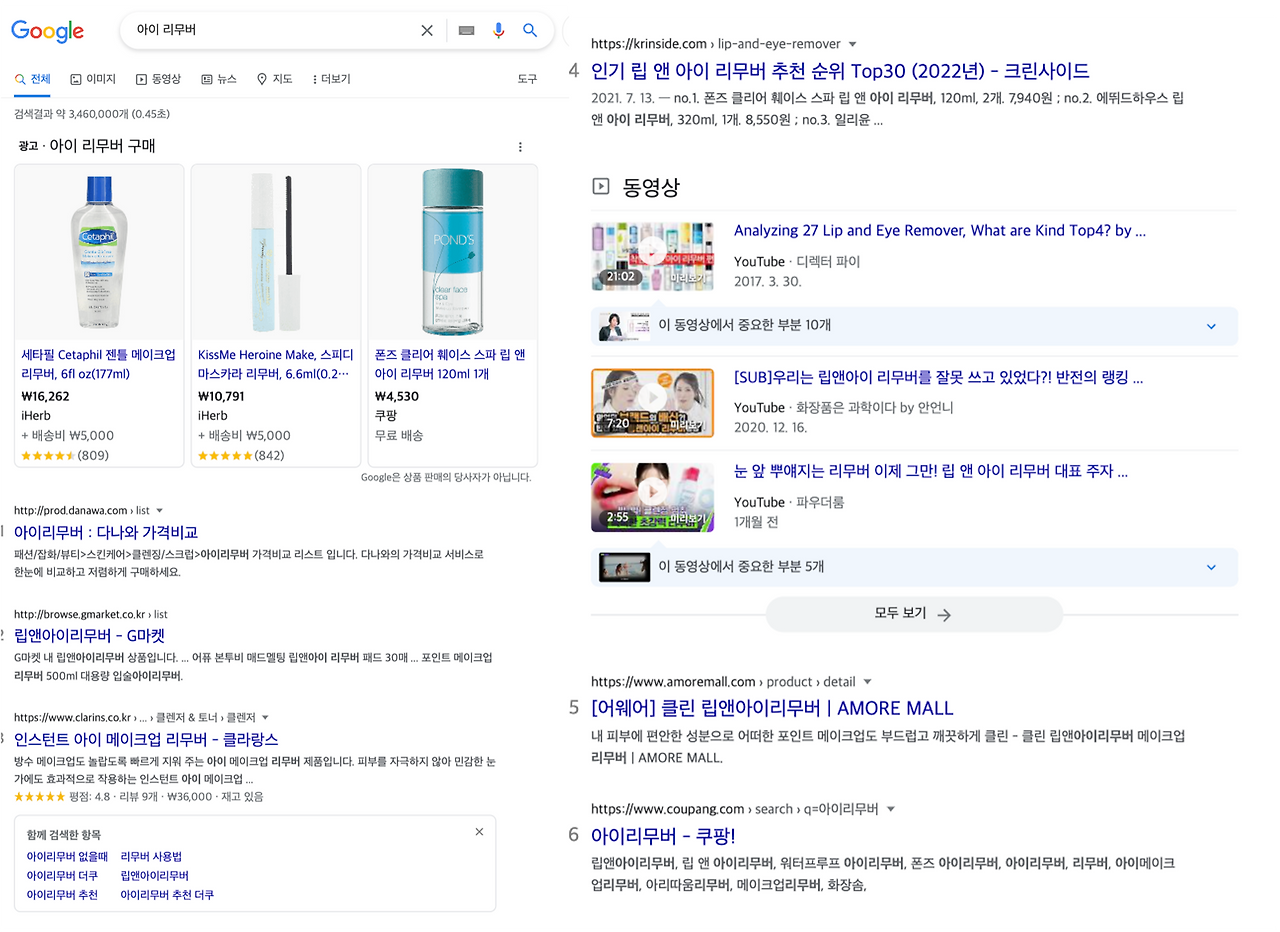
Task: Switch to the 뉴스 tab
Action: [x=219, y=79]
